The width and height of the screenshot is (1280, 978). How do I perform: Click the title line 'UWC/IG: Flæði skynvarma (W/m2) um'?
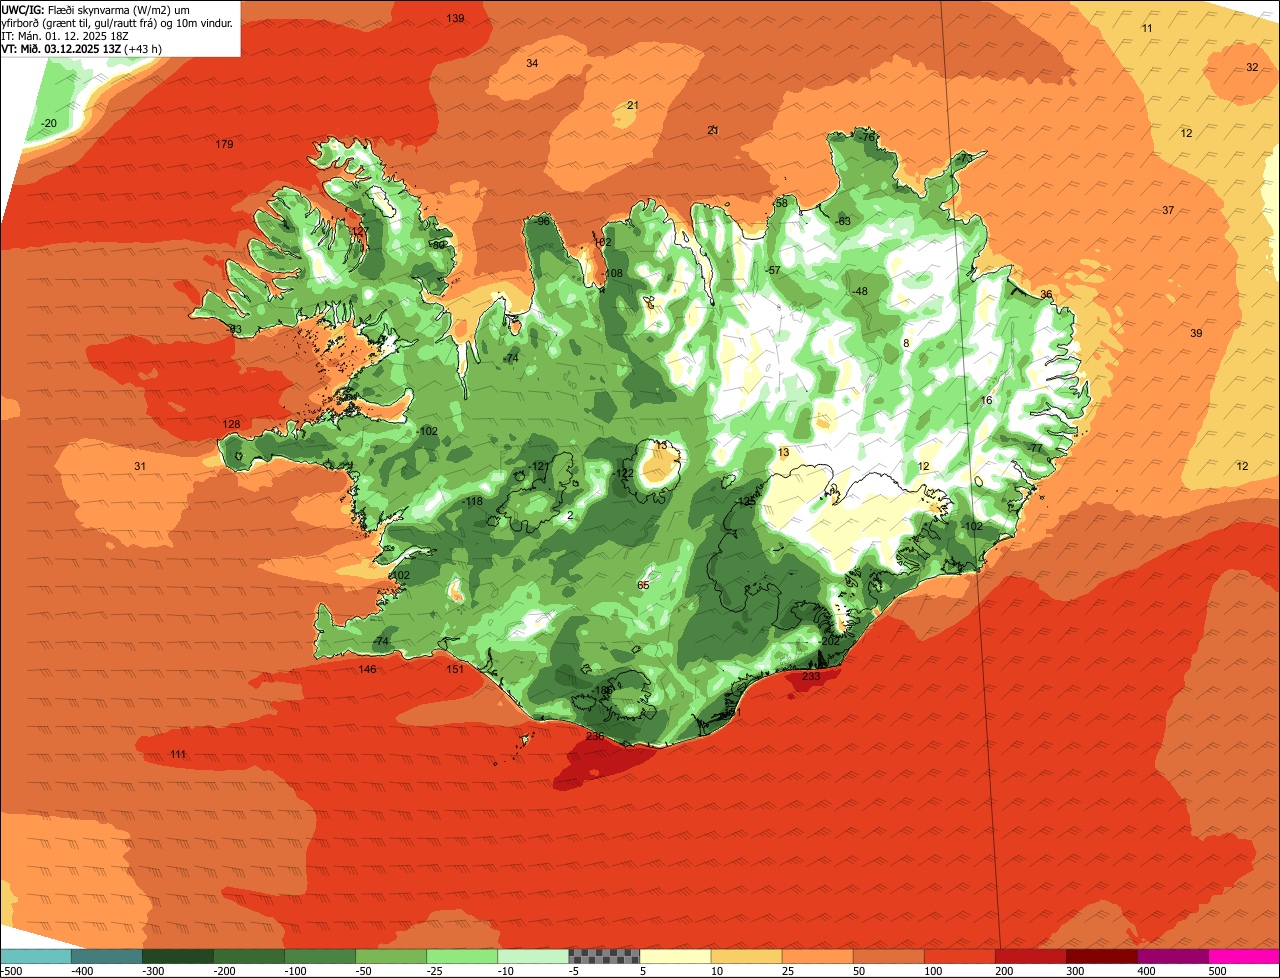click(96, 9)
